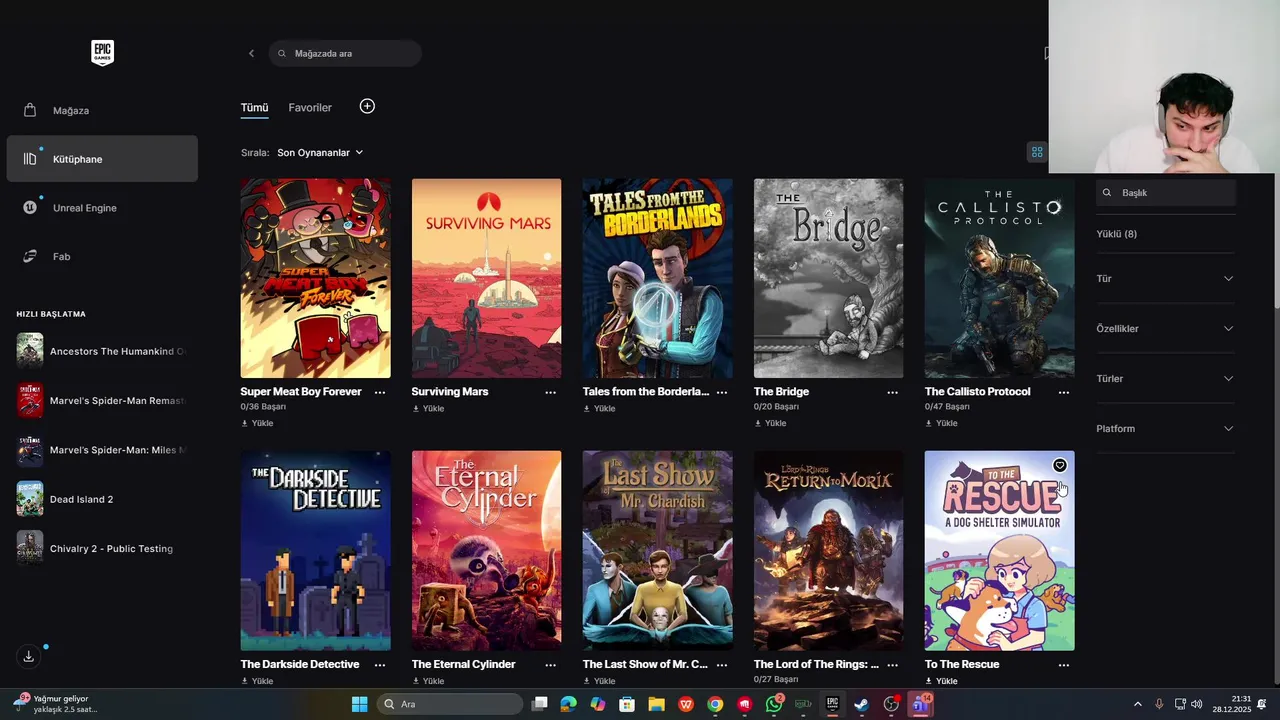Open The Callisto Protocol cover
The image size is (1280, 720).
pos(999,278)
